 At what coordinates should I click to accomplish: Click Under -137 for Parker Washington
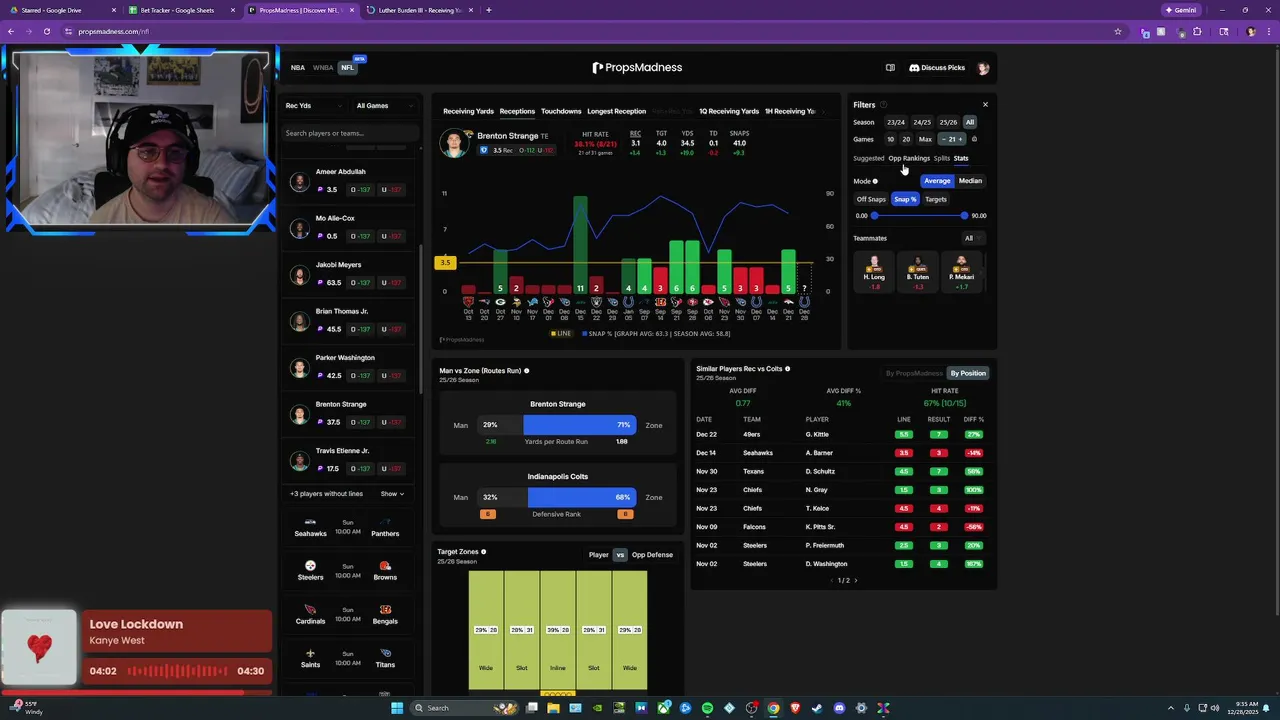point(392,376)
